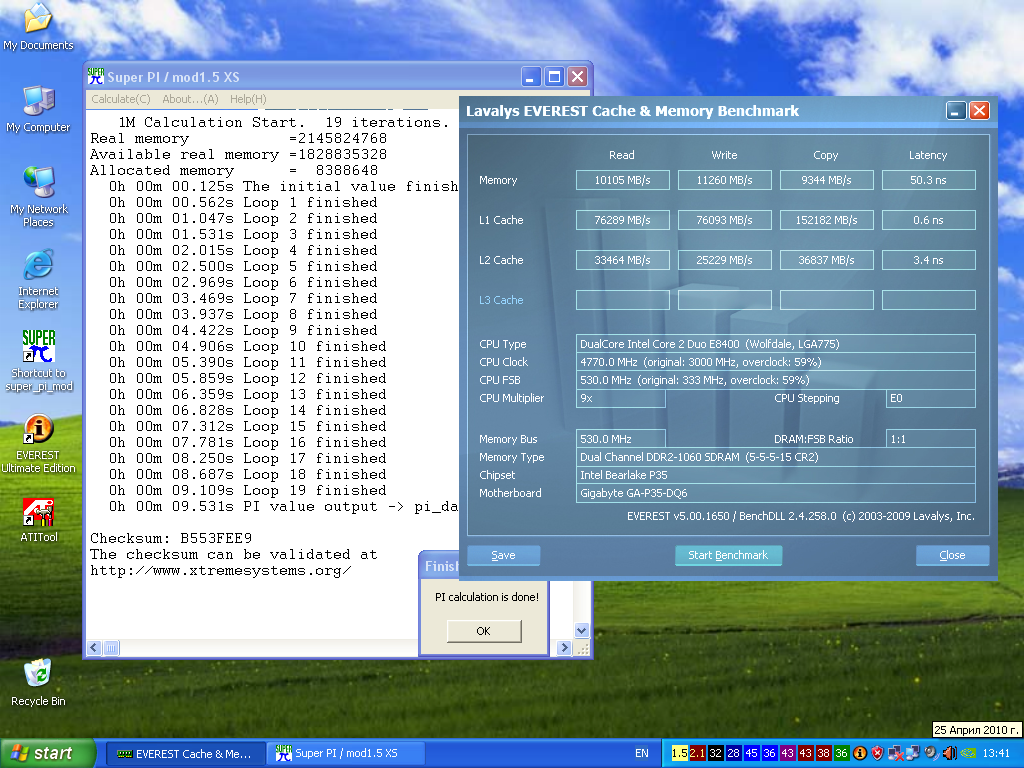Click the Super PI horizontal scrollbar left arrow
The width and height of the screenshot is (1024, 768).
pos(94,648)
